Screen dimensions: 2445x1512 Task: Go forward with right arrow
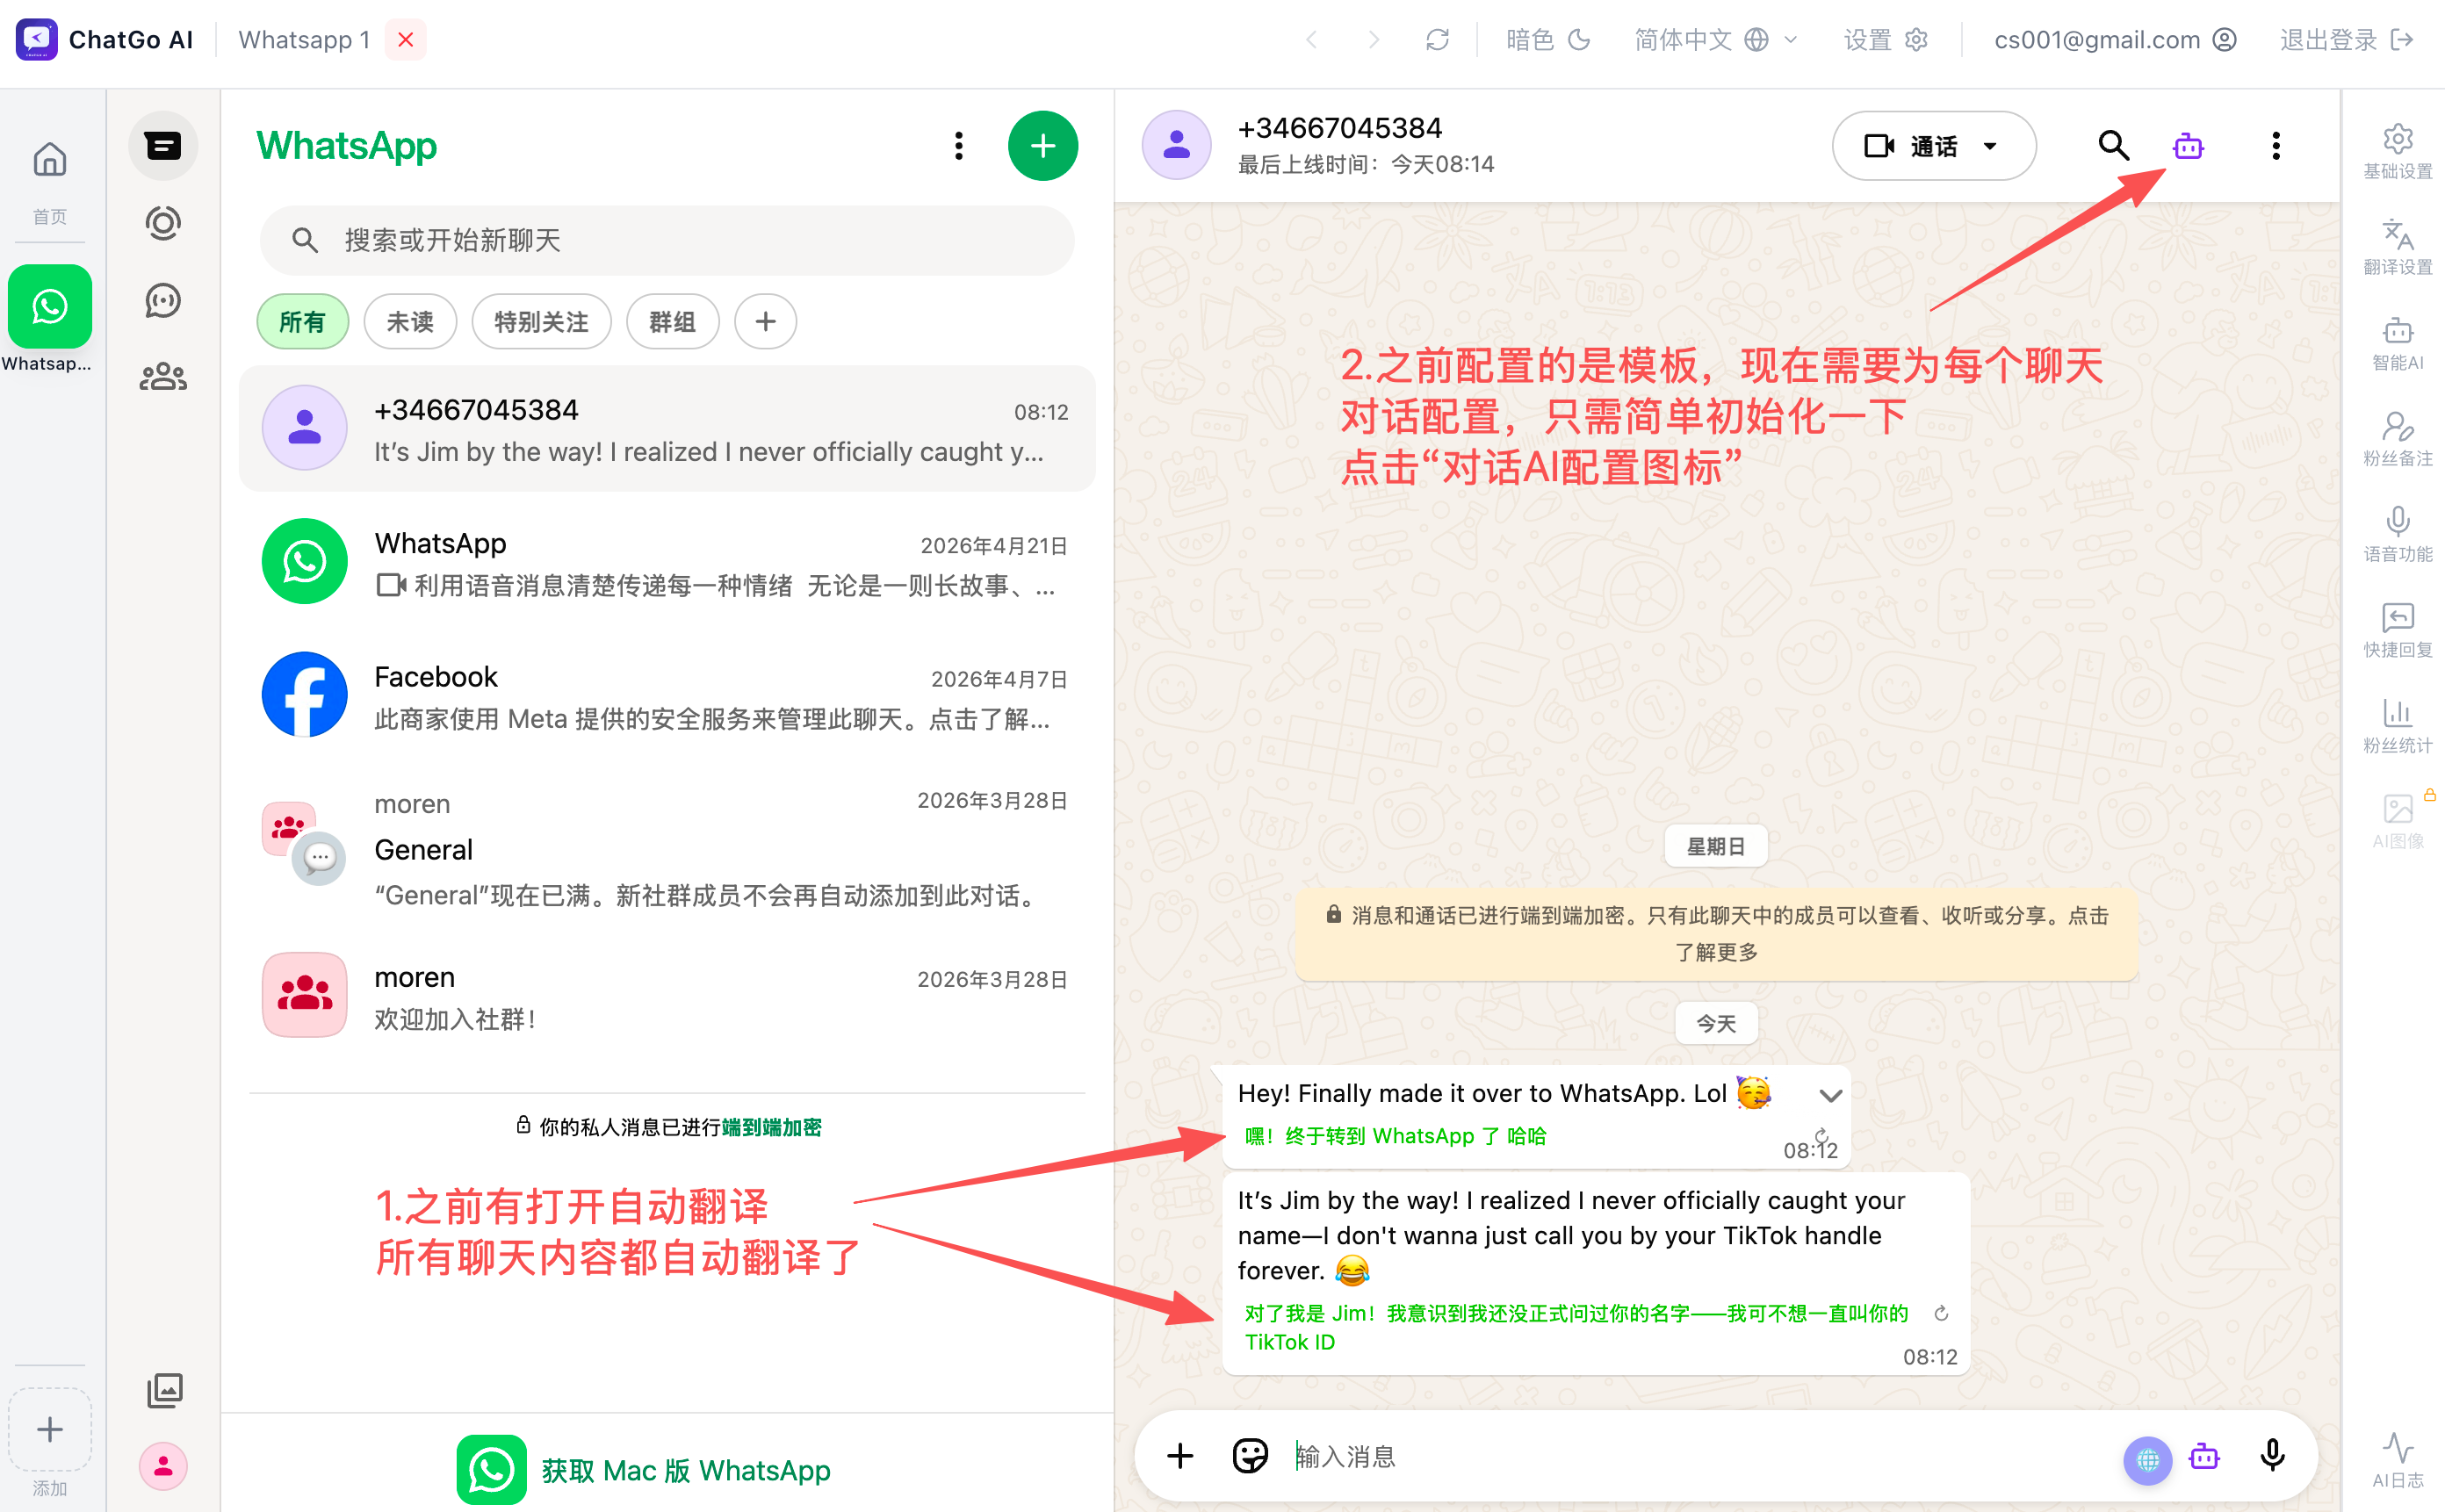[x=1373, y=40]
